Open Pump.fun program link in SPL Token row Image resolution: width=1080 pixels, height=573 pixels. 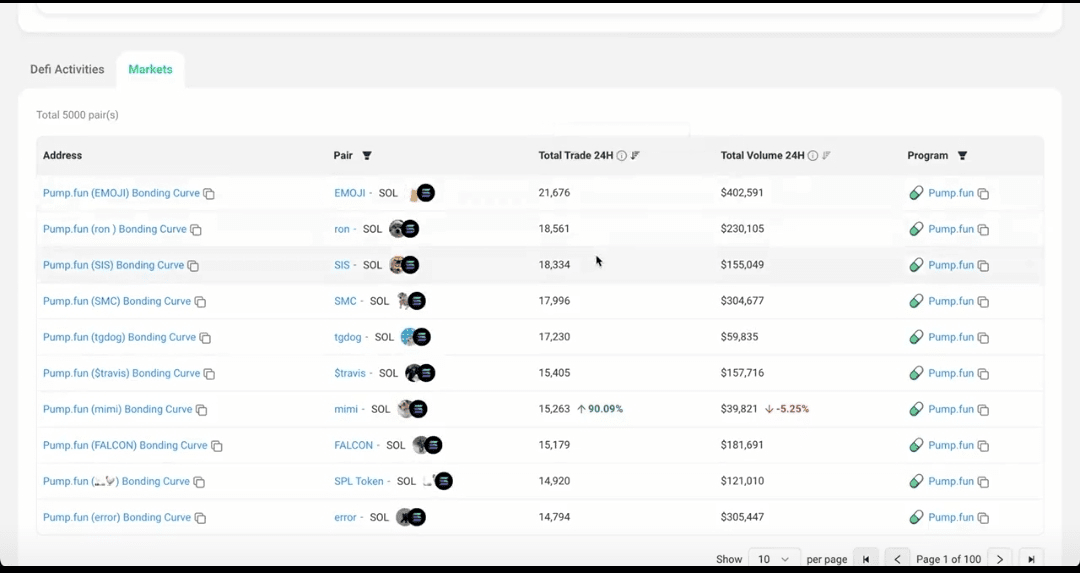(951, 481)
